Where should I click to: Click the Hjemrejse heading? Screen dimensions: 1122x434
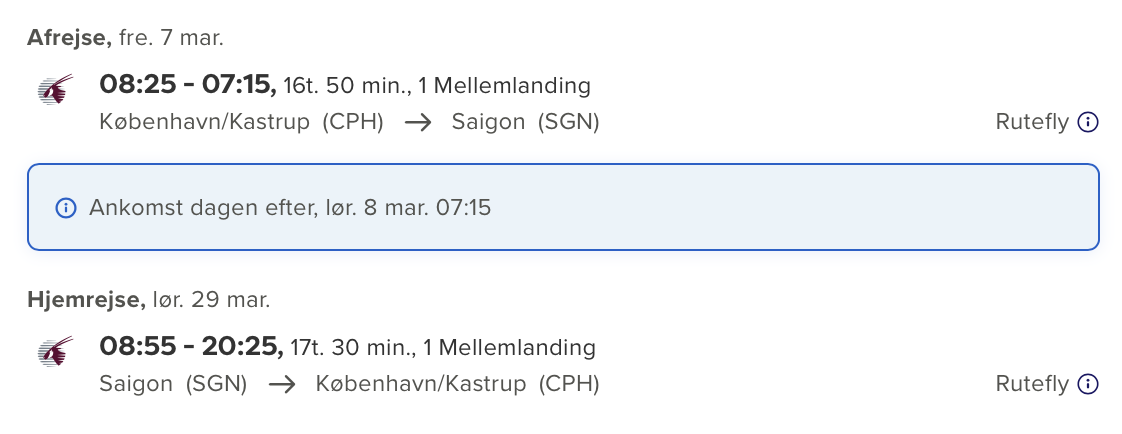(85, 299)
